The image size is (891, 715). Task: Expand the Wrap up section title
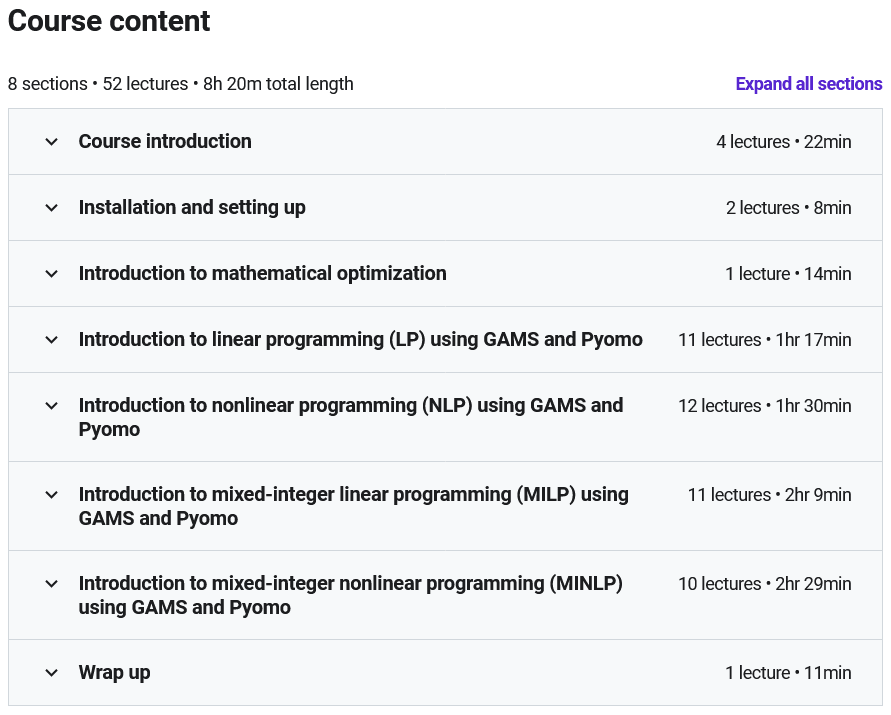[x=114, y=673]
